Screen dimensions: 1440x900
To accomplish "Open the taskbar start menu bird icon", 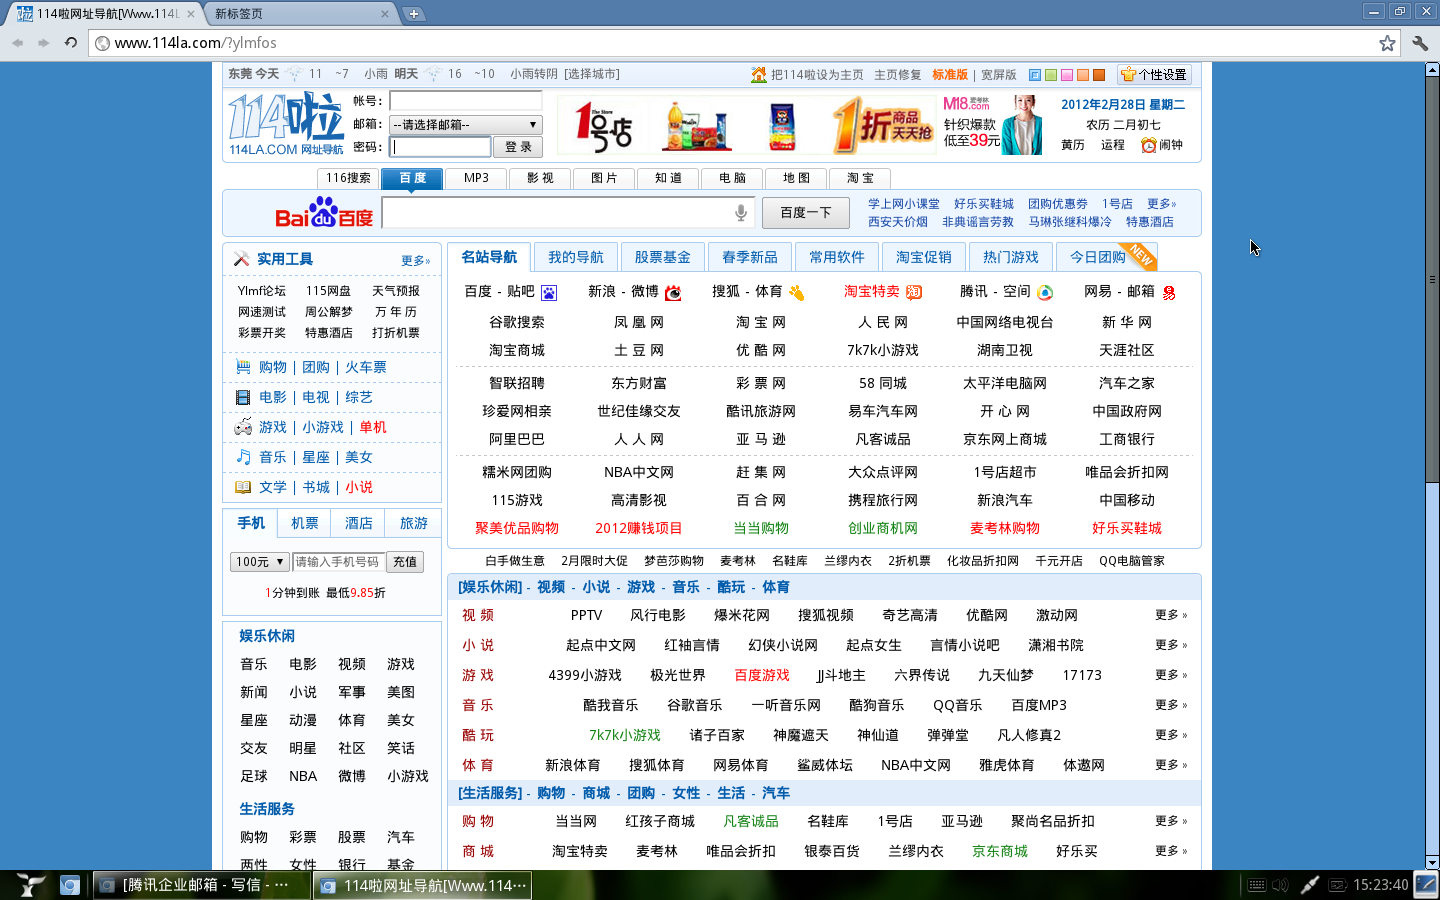I will point(30,885).
